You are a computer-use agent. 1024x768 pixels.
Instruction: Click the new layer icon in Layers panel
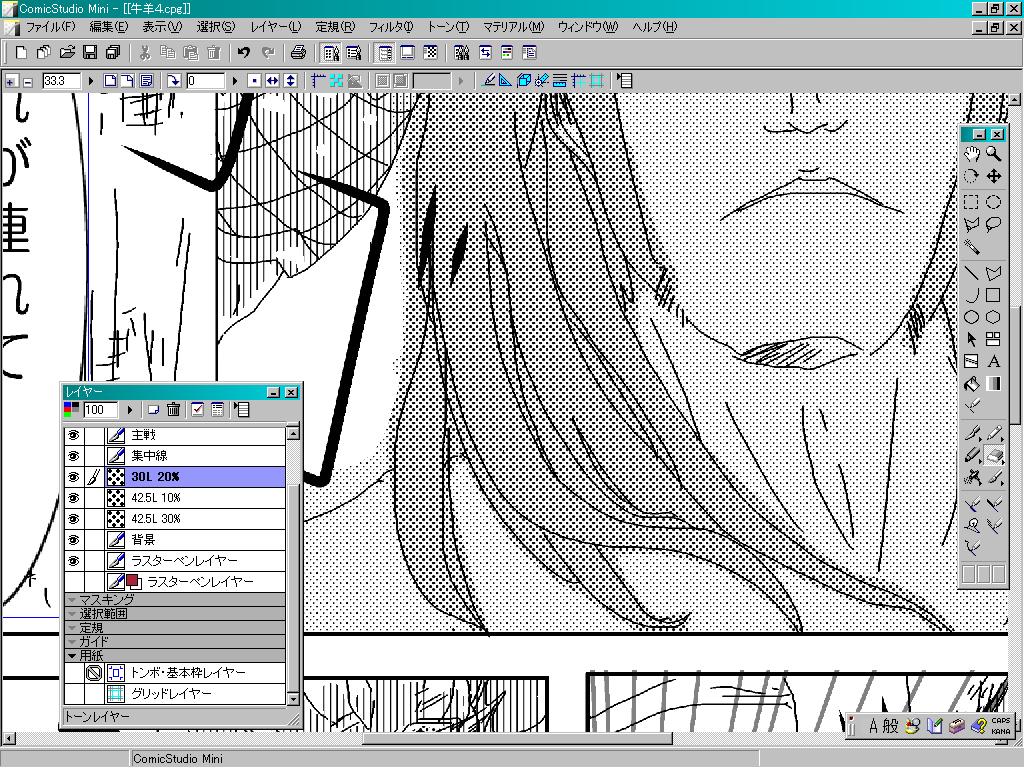[153, 409]
